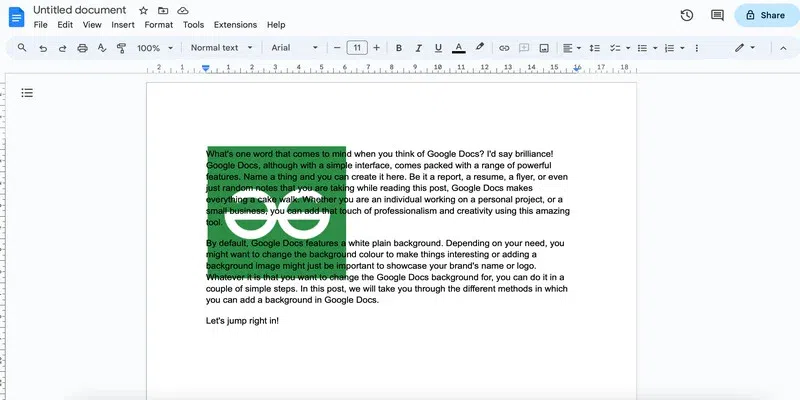
Task: Open the text color picker
Action: coord(459,48)
